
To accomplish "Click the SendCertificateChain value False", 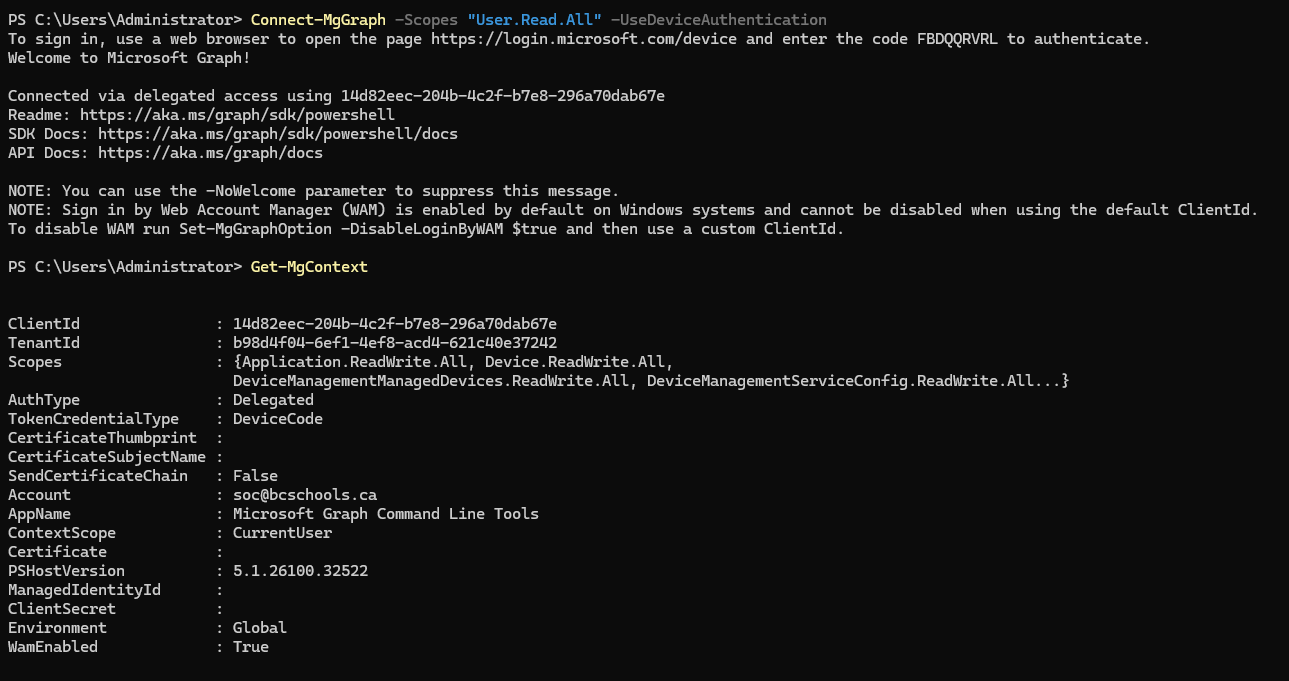I will pos(255,476).
